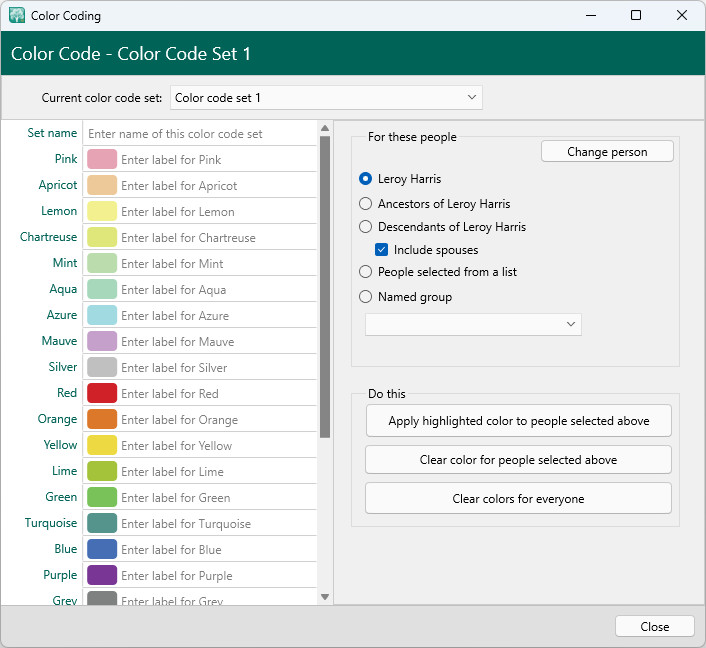Click the Enter label for Yellow field

coord(218,445)
